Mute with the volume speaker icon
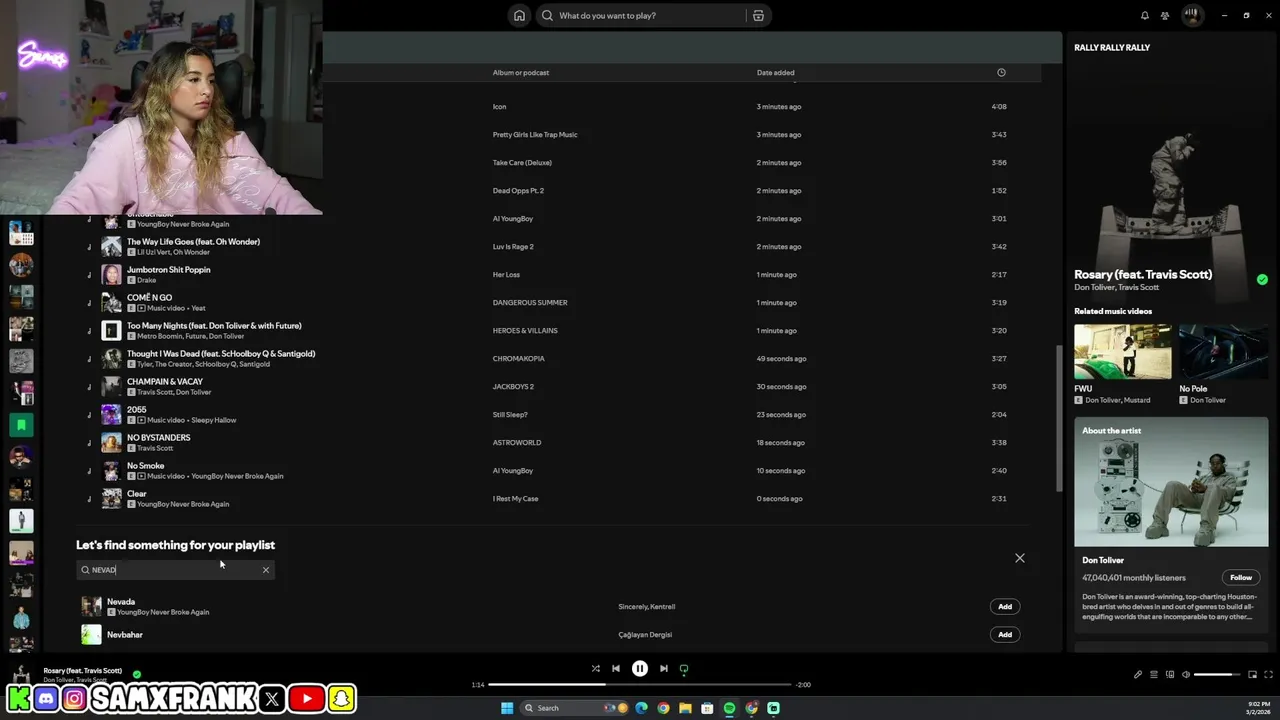 (x=1186, y=674)
